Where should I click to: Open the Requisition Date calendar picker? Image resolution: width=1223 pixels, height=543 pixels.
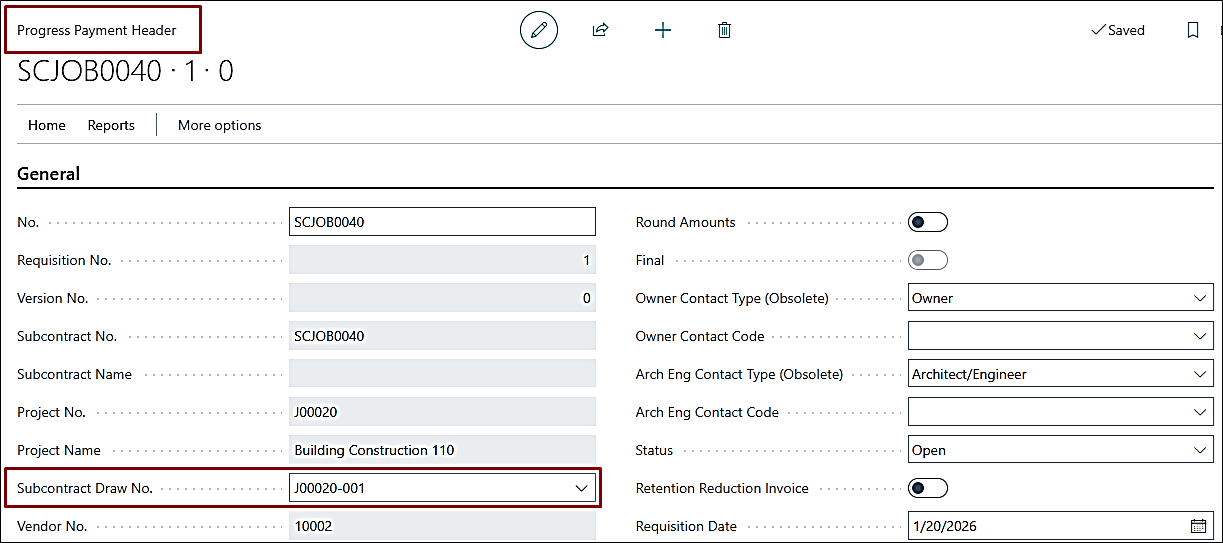point(1198,526)
